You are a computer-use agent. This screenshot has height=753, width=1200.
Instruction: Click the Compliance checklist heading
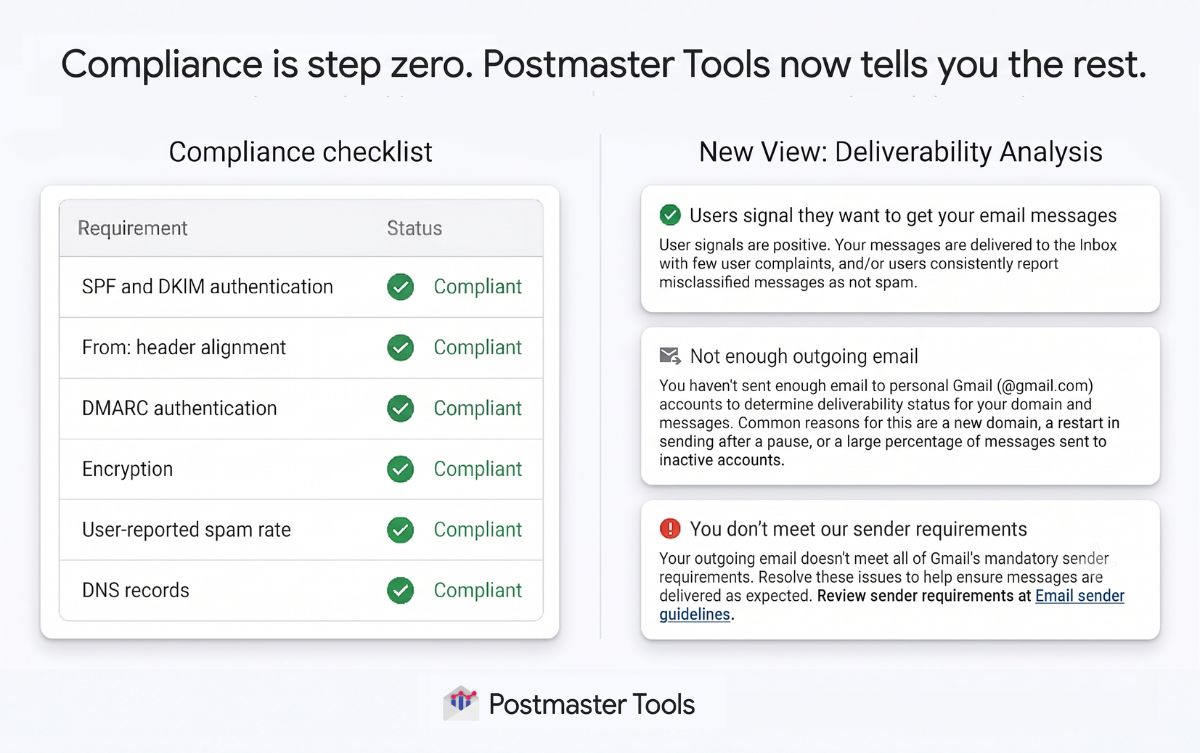[300, 152]
